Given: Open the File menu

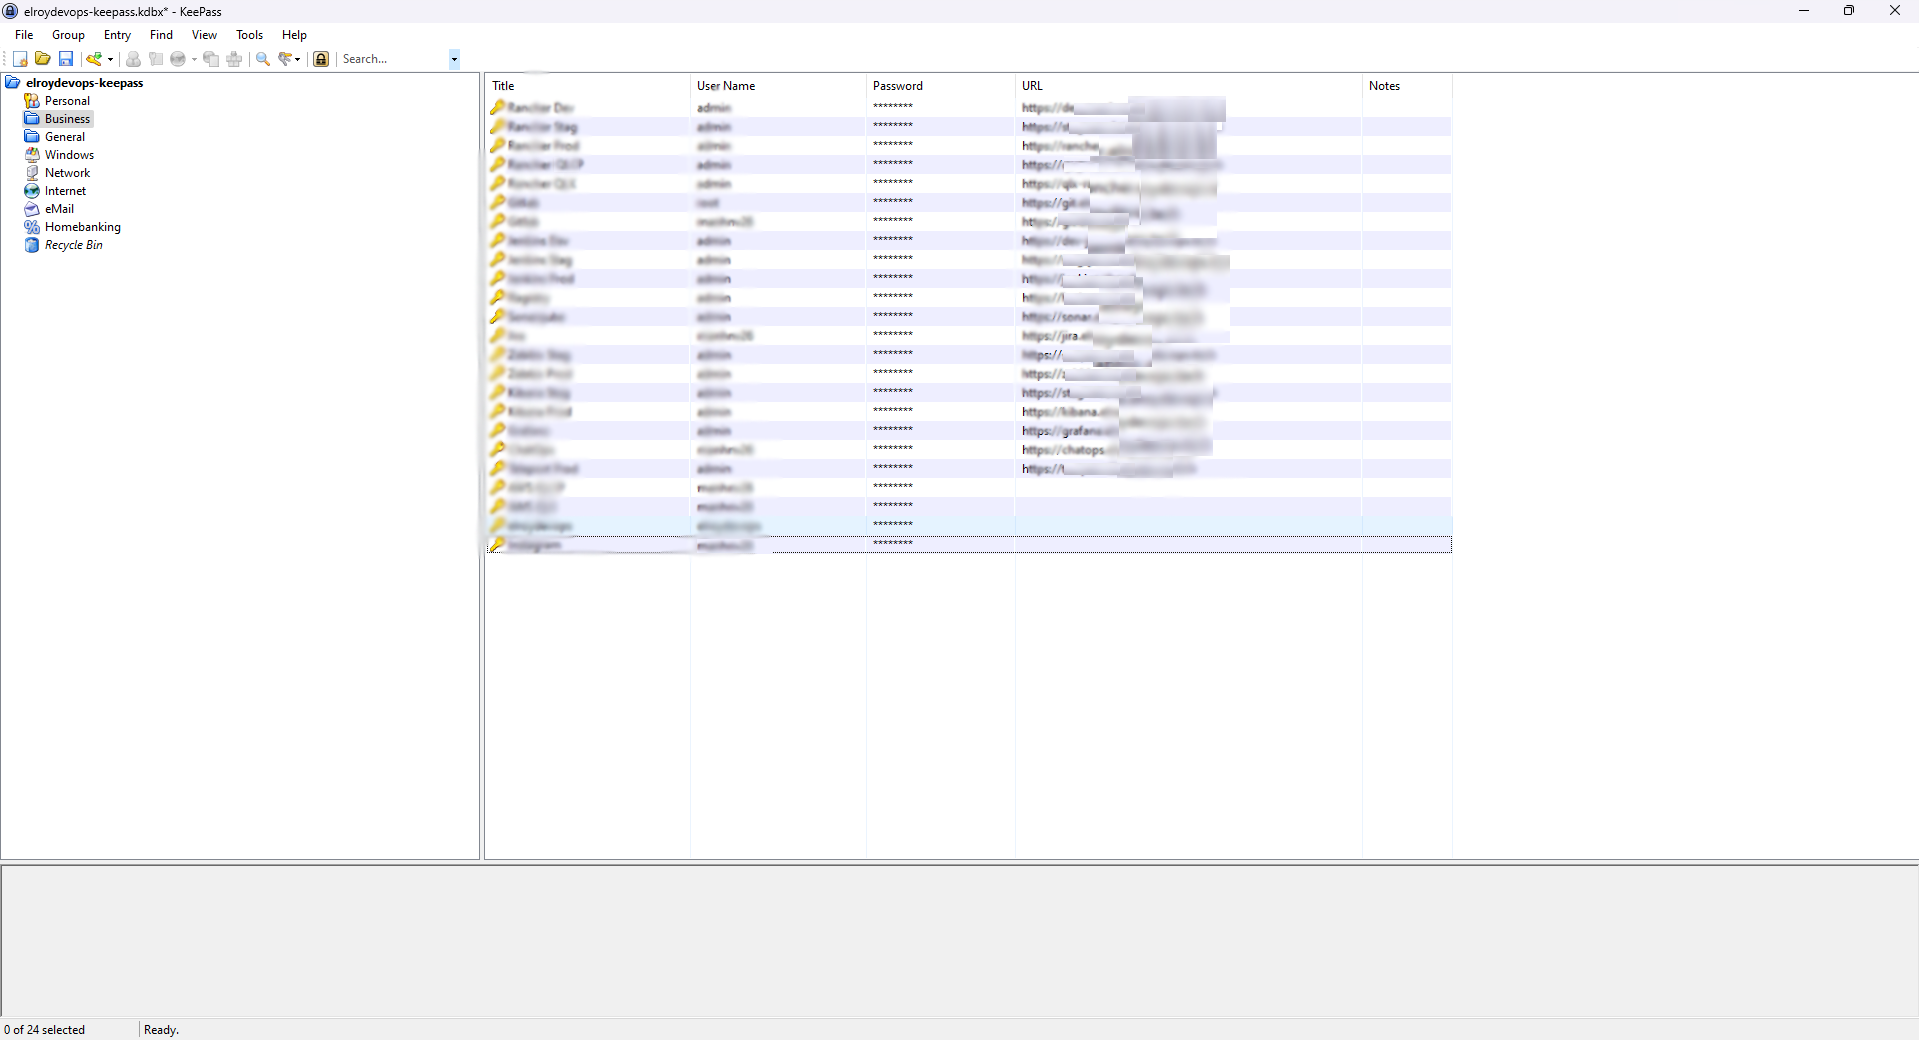Looking at the screenshot, I should tap(24, 35).
